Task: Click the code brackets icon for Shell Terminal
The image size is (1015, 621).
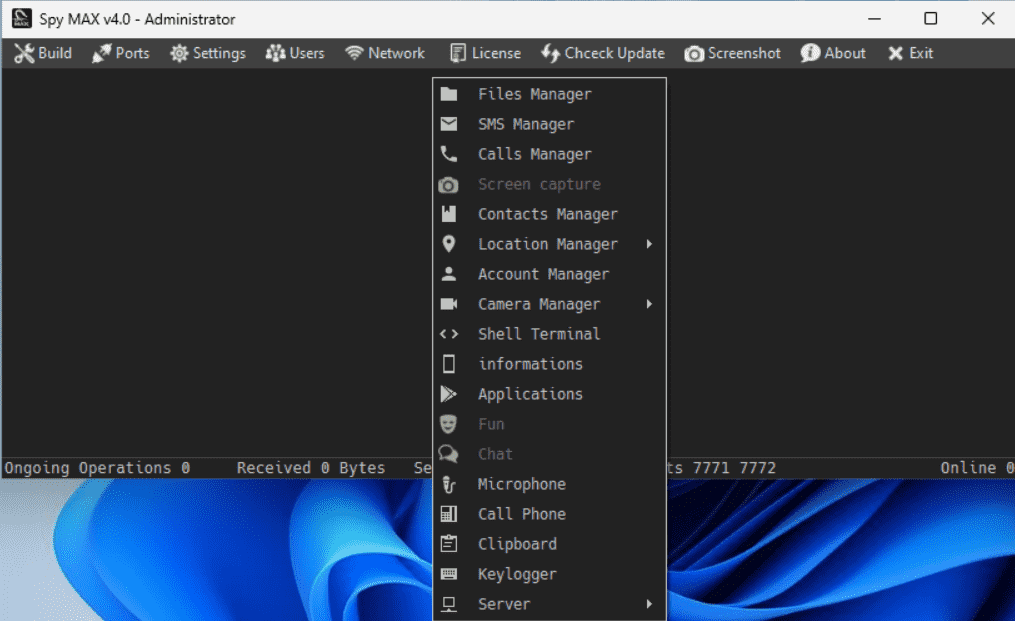Action: coord(449,334)
